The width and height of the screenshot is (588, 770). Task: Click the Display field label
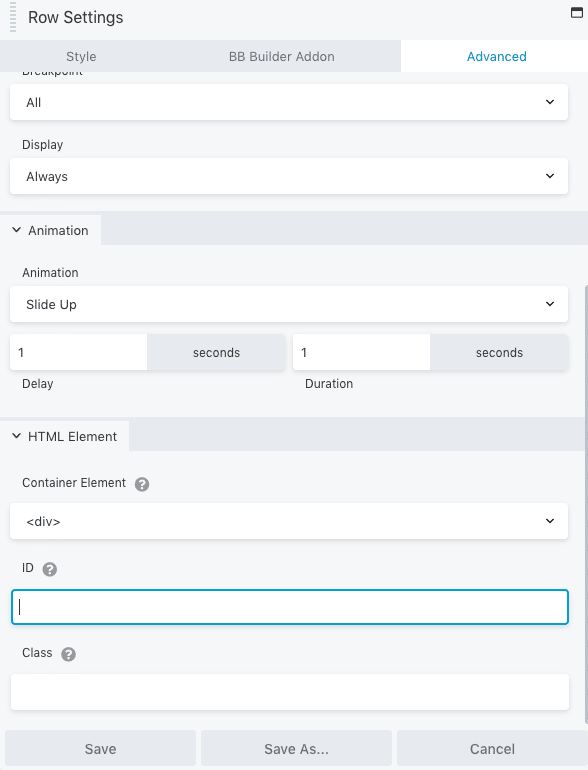[x=43, y=145]
